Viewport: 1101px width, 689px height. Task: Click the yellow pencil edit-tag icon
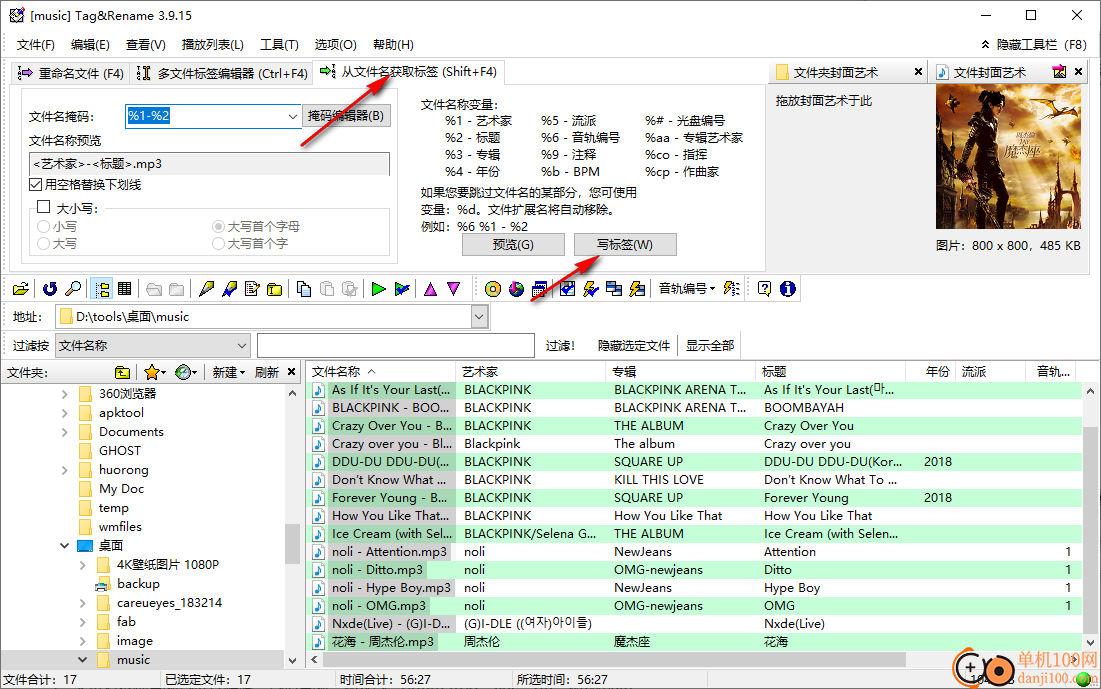(x=206, y=289)
